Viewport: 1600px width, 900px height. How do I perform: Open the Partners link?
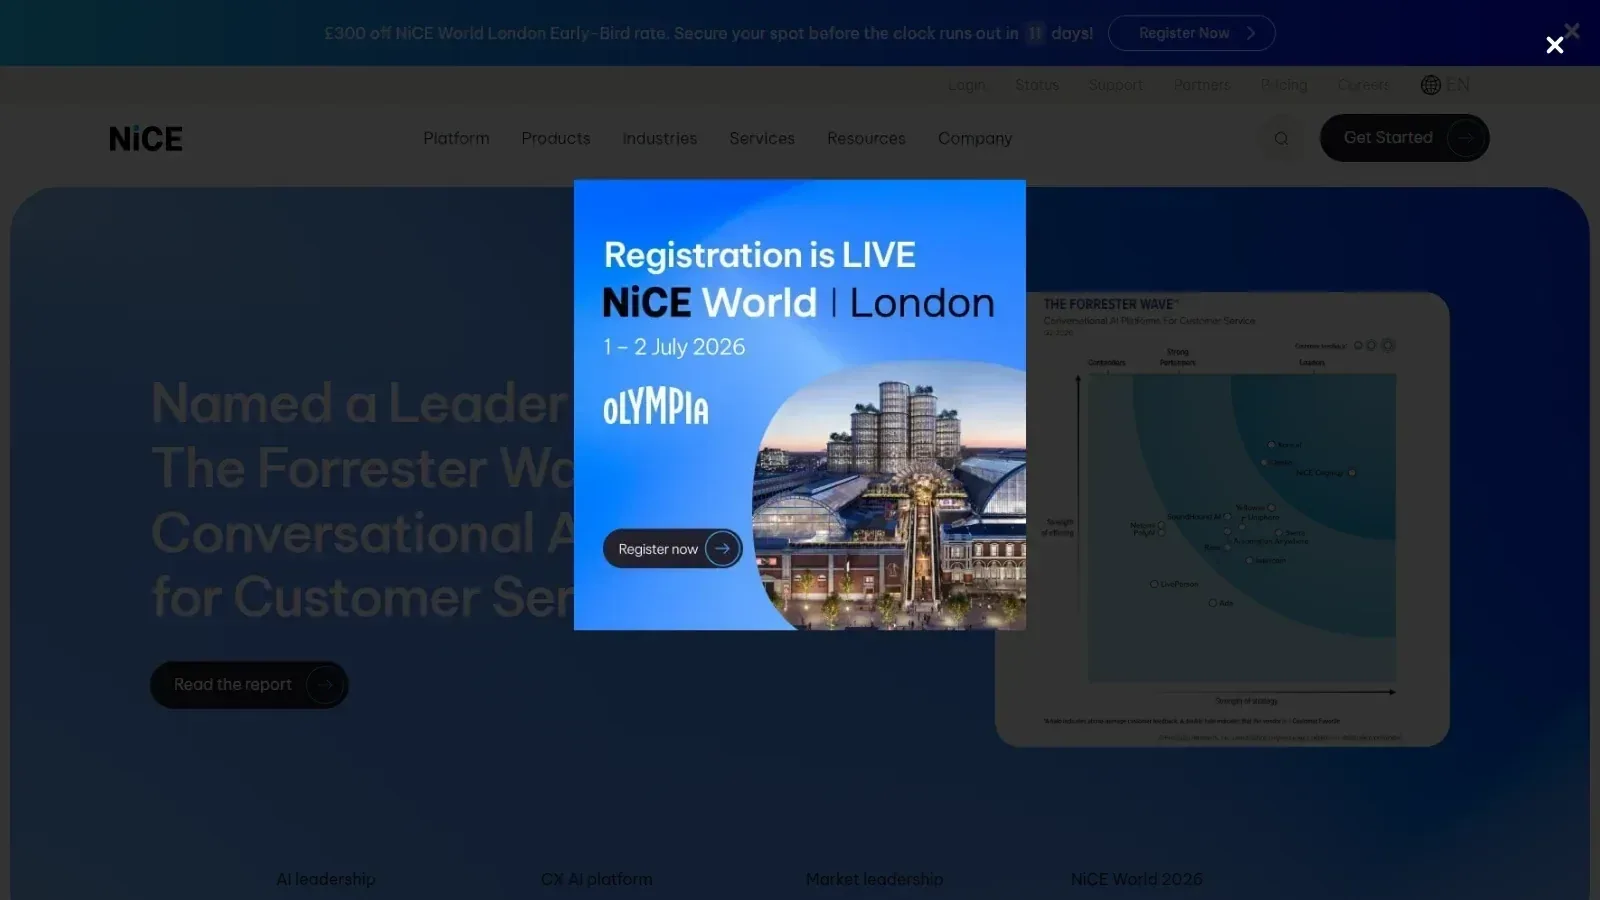point(1202,85)
